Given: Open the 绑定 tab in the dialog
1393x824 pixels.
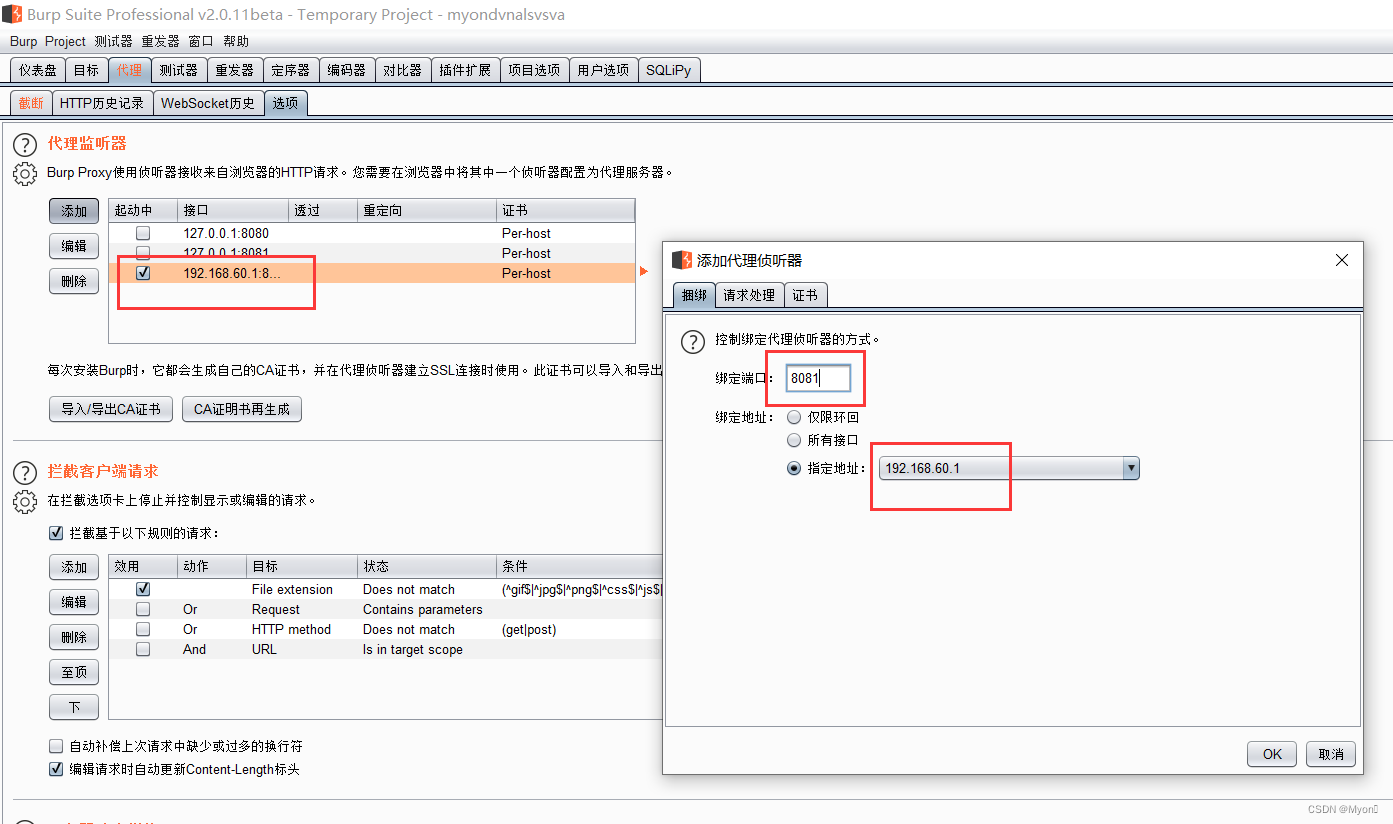Looking at the screenshot, I should pyautogui.click(x=694, y=295).
